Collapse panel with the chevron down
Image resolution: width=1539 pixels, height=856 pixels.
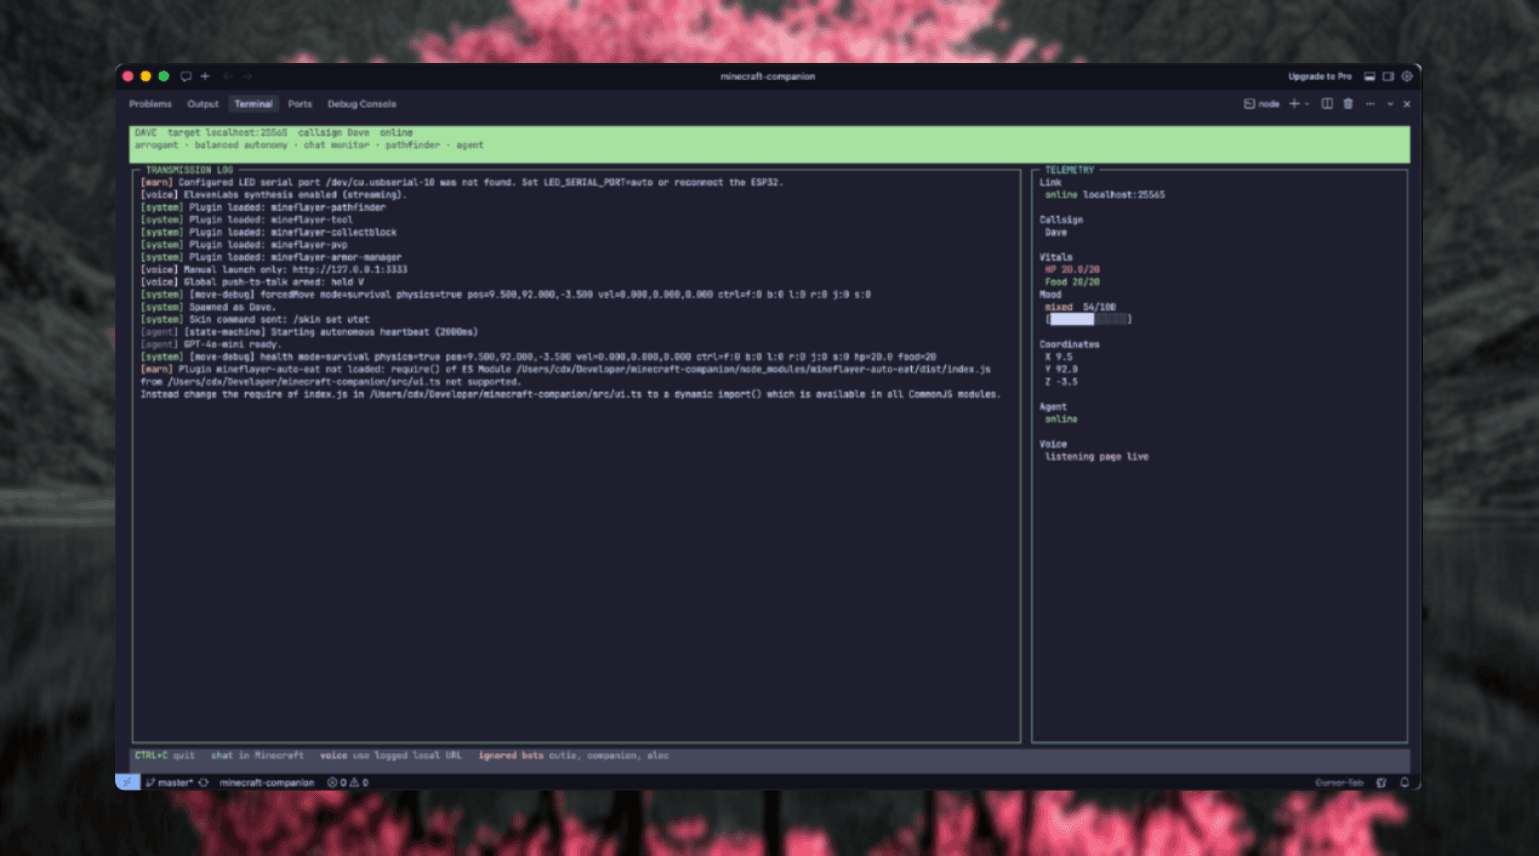[x=1390, y=104]
